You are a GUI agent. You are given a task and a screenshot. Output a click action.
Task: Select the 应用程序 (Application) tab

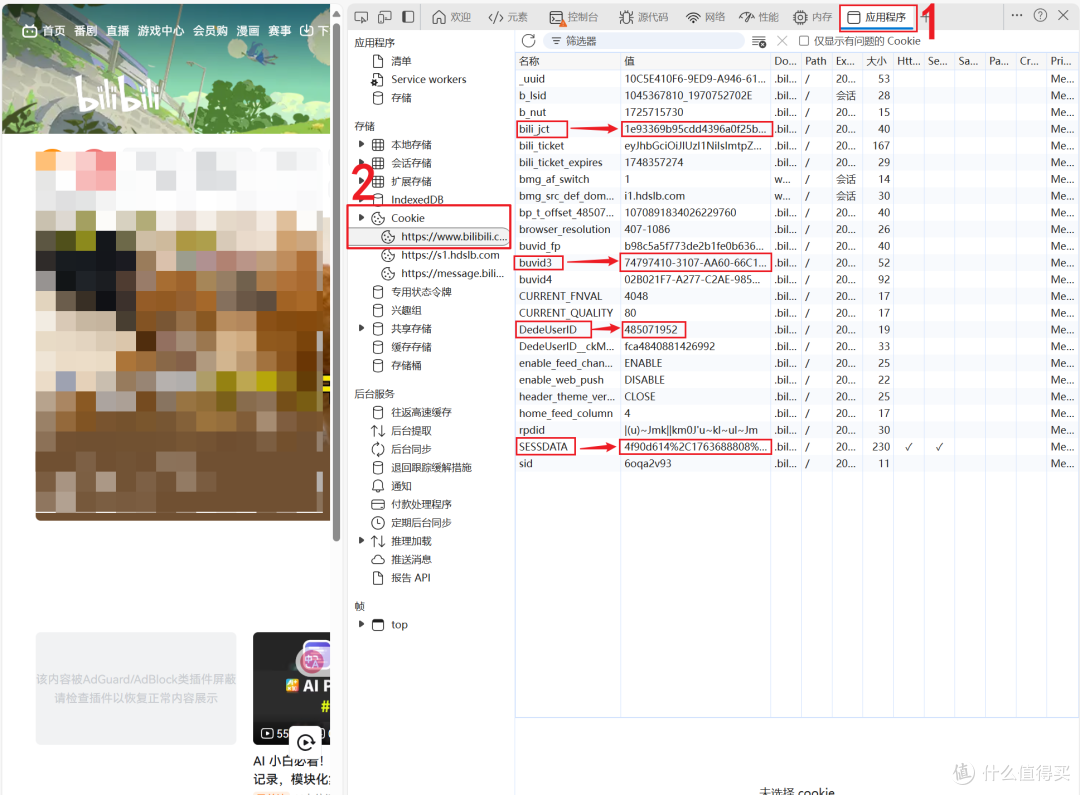877,17
